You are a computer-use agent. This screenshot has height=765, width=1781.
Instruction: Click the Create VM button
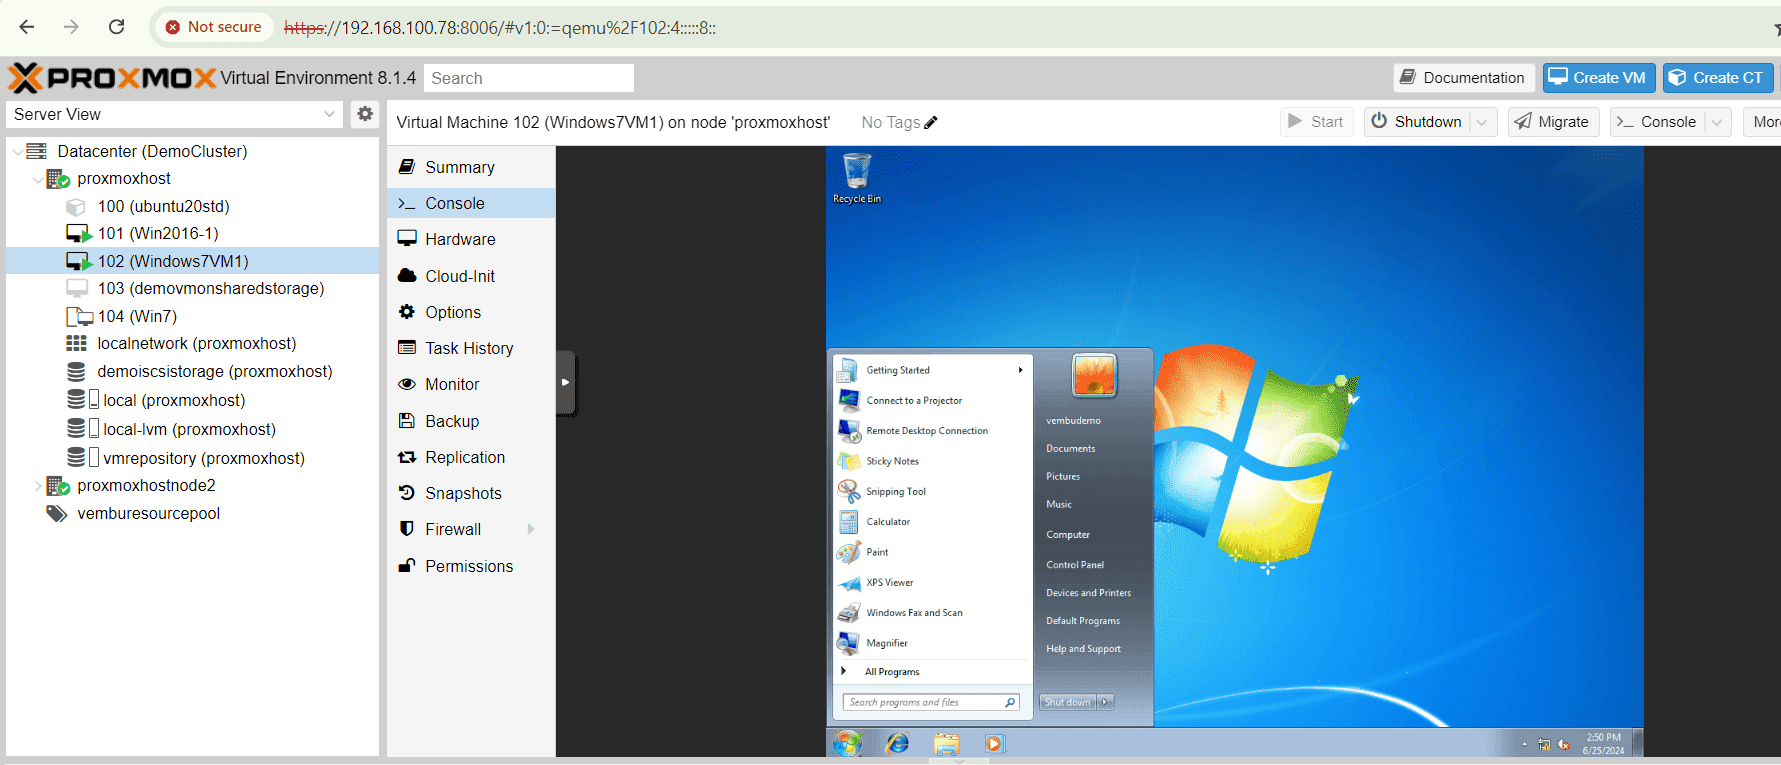[x=1599, y=78]
